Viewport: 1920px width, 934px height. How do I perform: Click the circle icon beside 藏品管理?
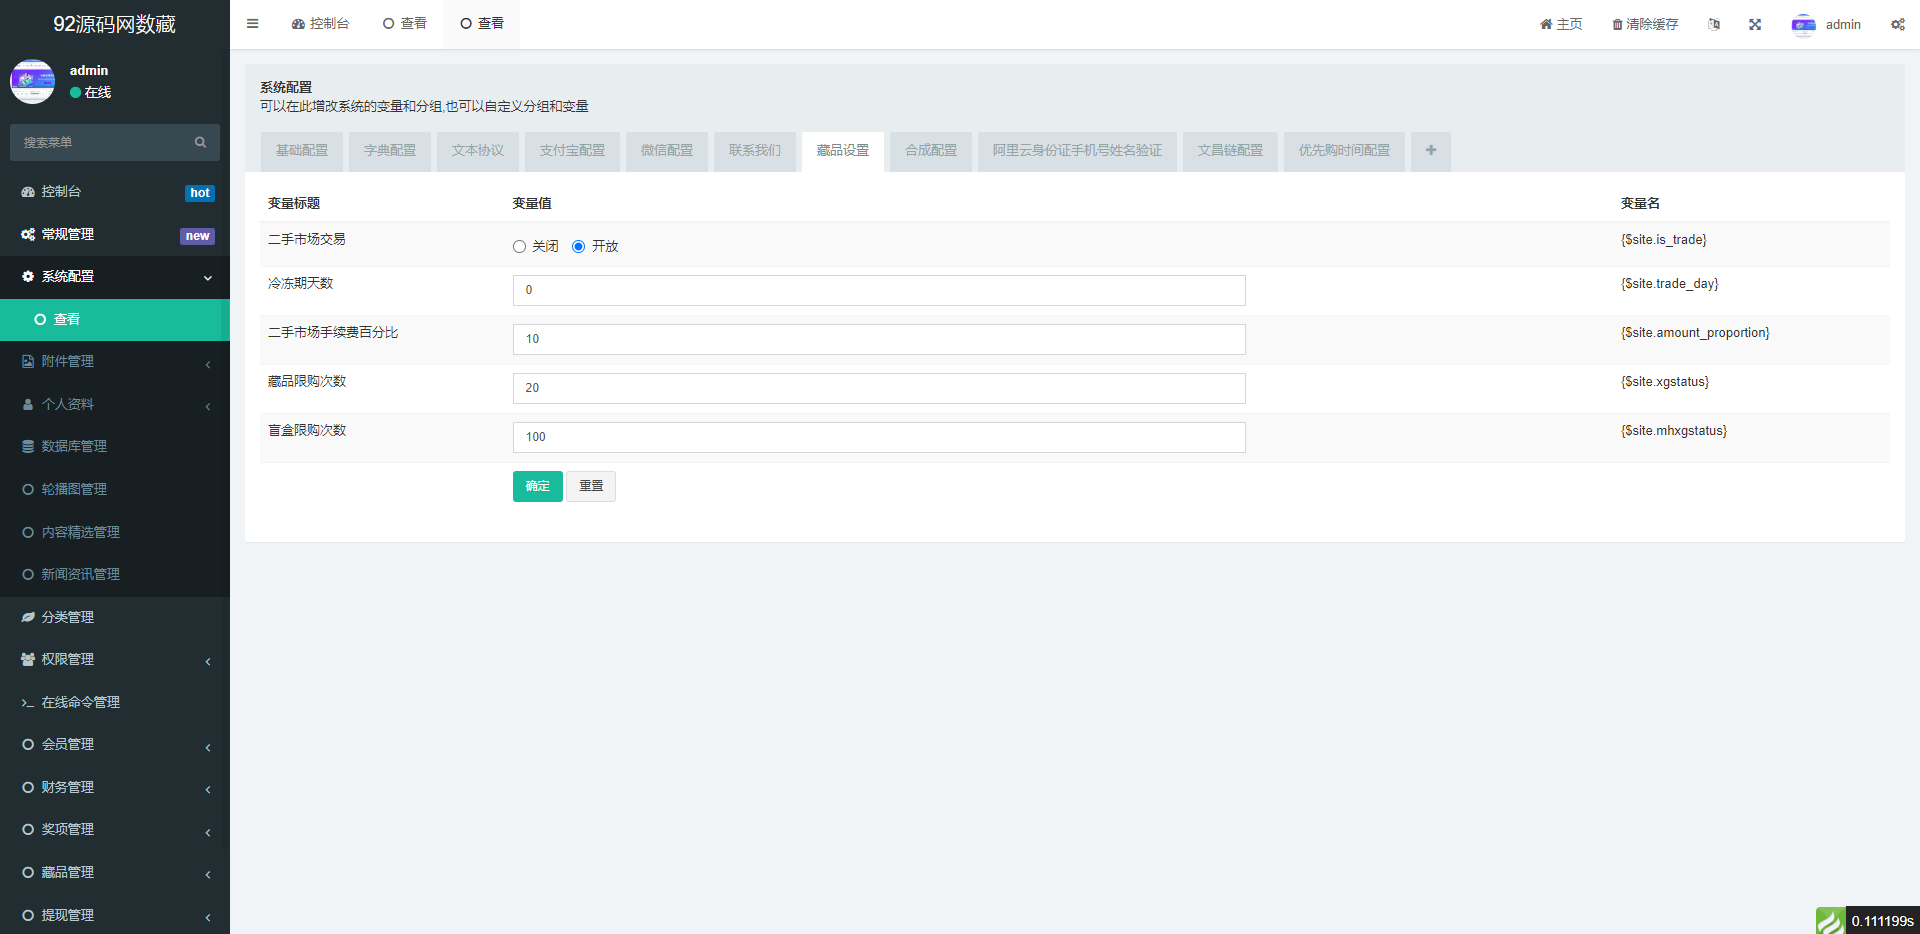pos(28,872)
